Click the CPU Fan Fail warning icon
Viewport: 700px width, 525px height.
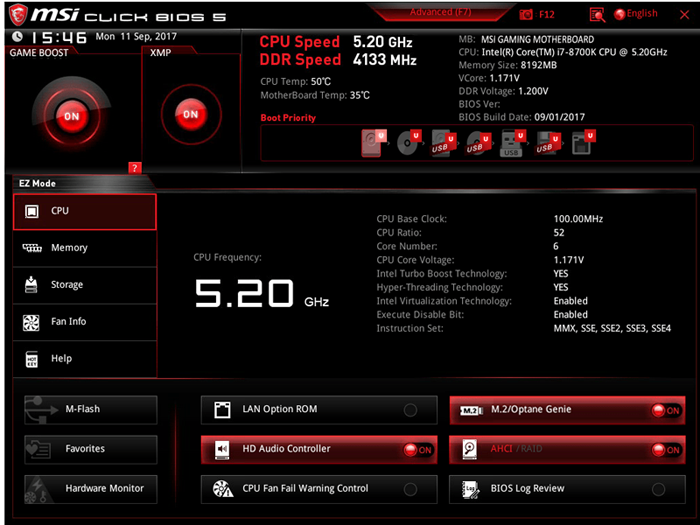[x=222, y=489]
